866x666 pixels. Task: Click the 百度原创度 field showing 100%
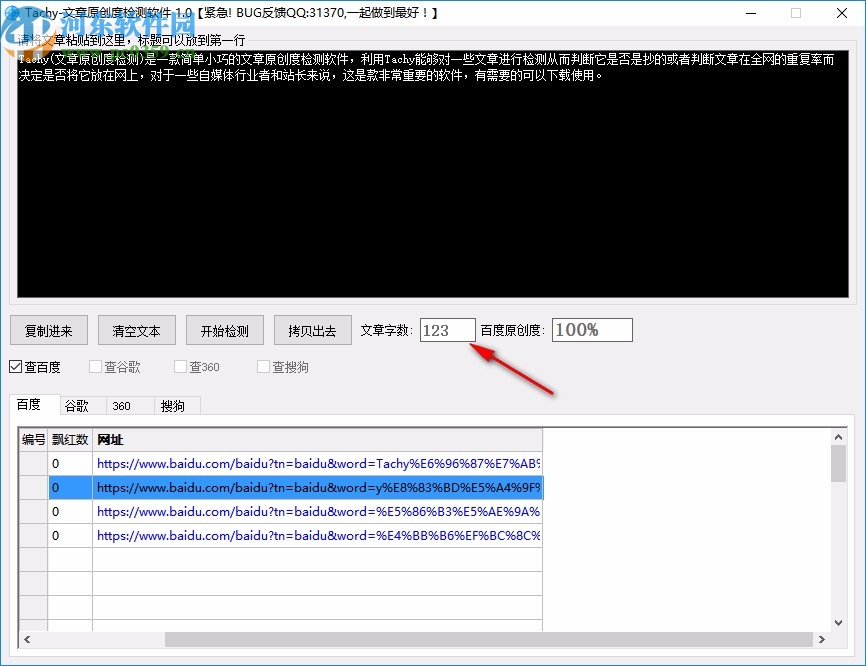(592, 330)
